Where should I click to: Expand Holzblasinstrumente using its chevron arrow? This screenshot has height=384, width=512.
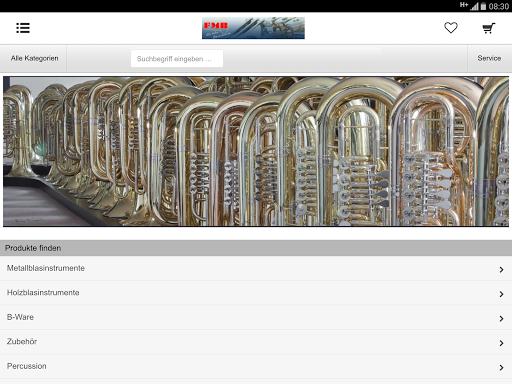click(501, 294)
